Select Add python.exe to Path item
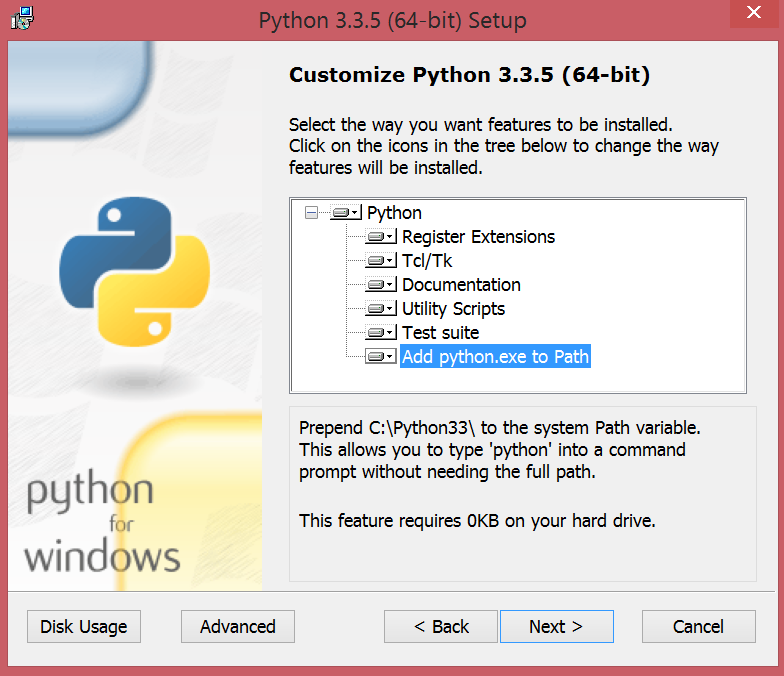Screen dimensions: 784x676 495,357
